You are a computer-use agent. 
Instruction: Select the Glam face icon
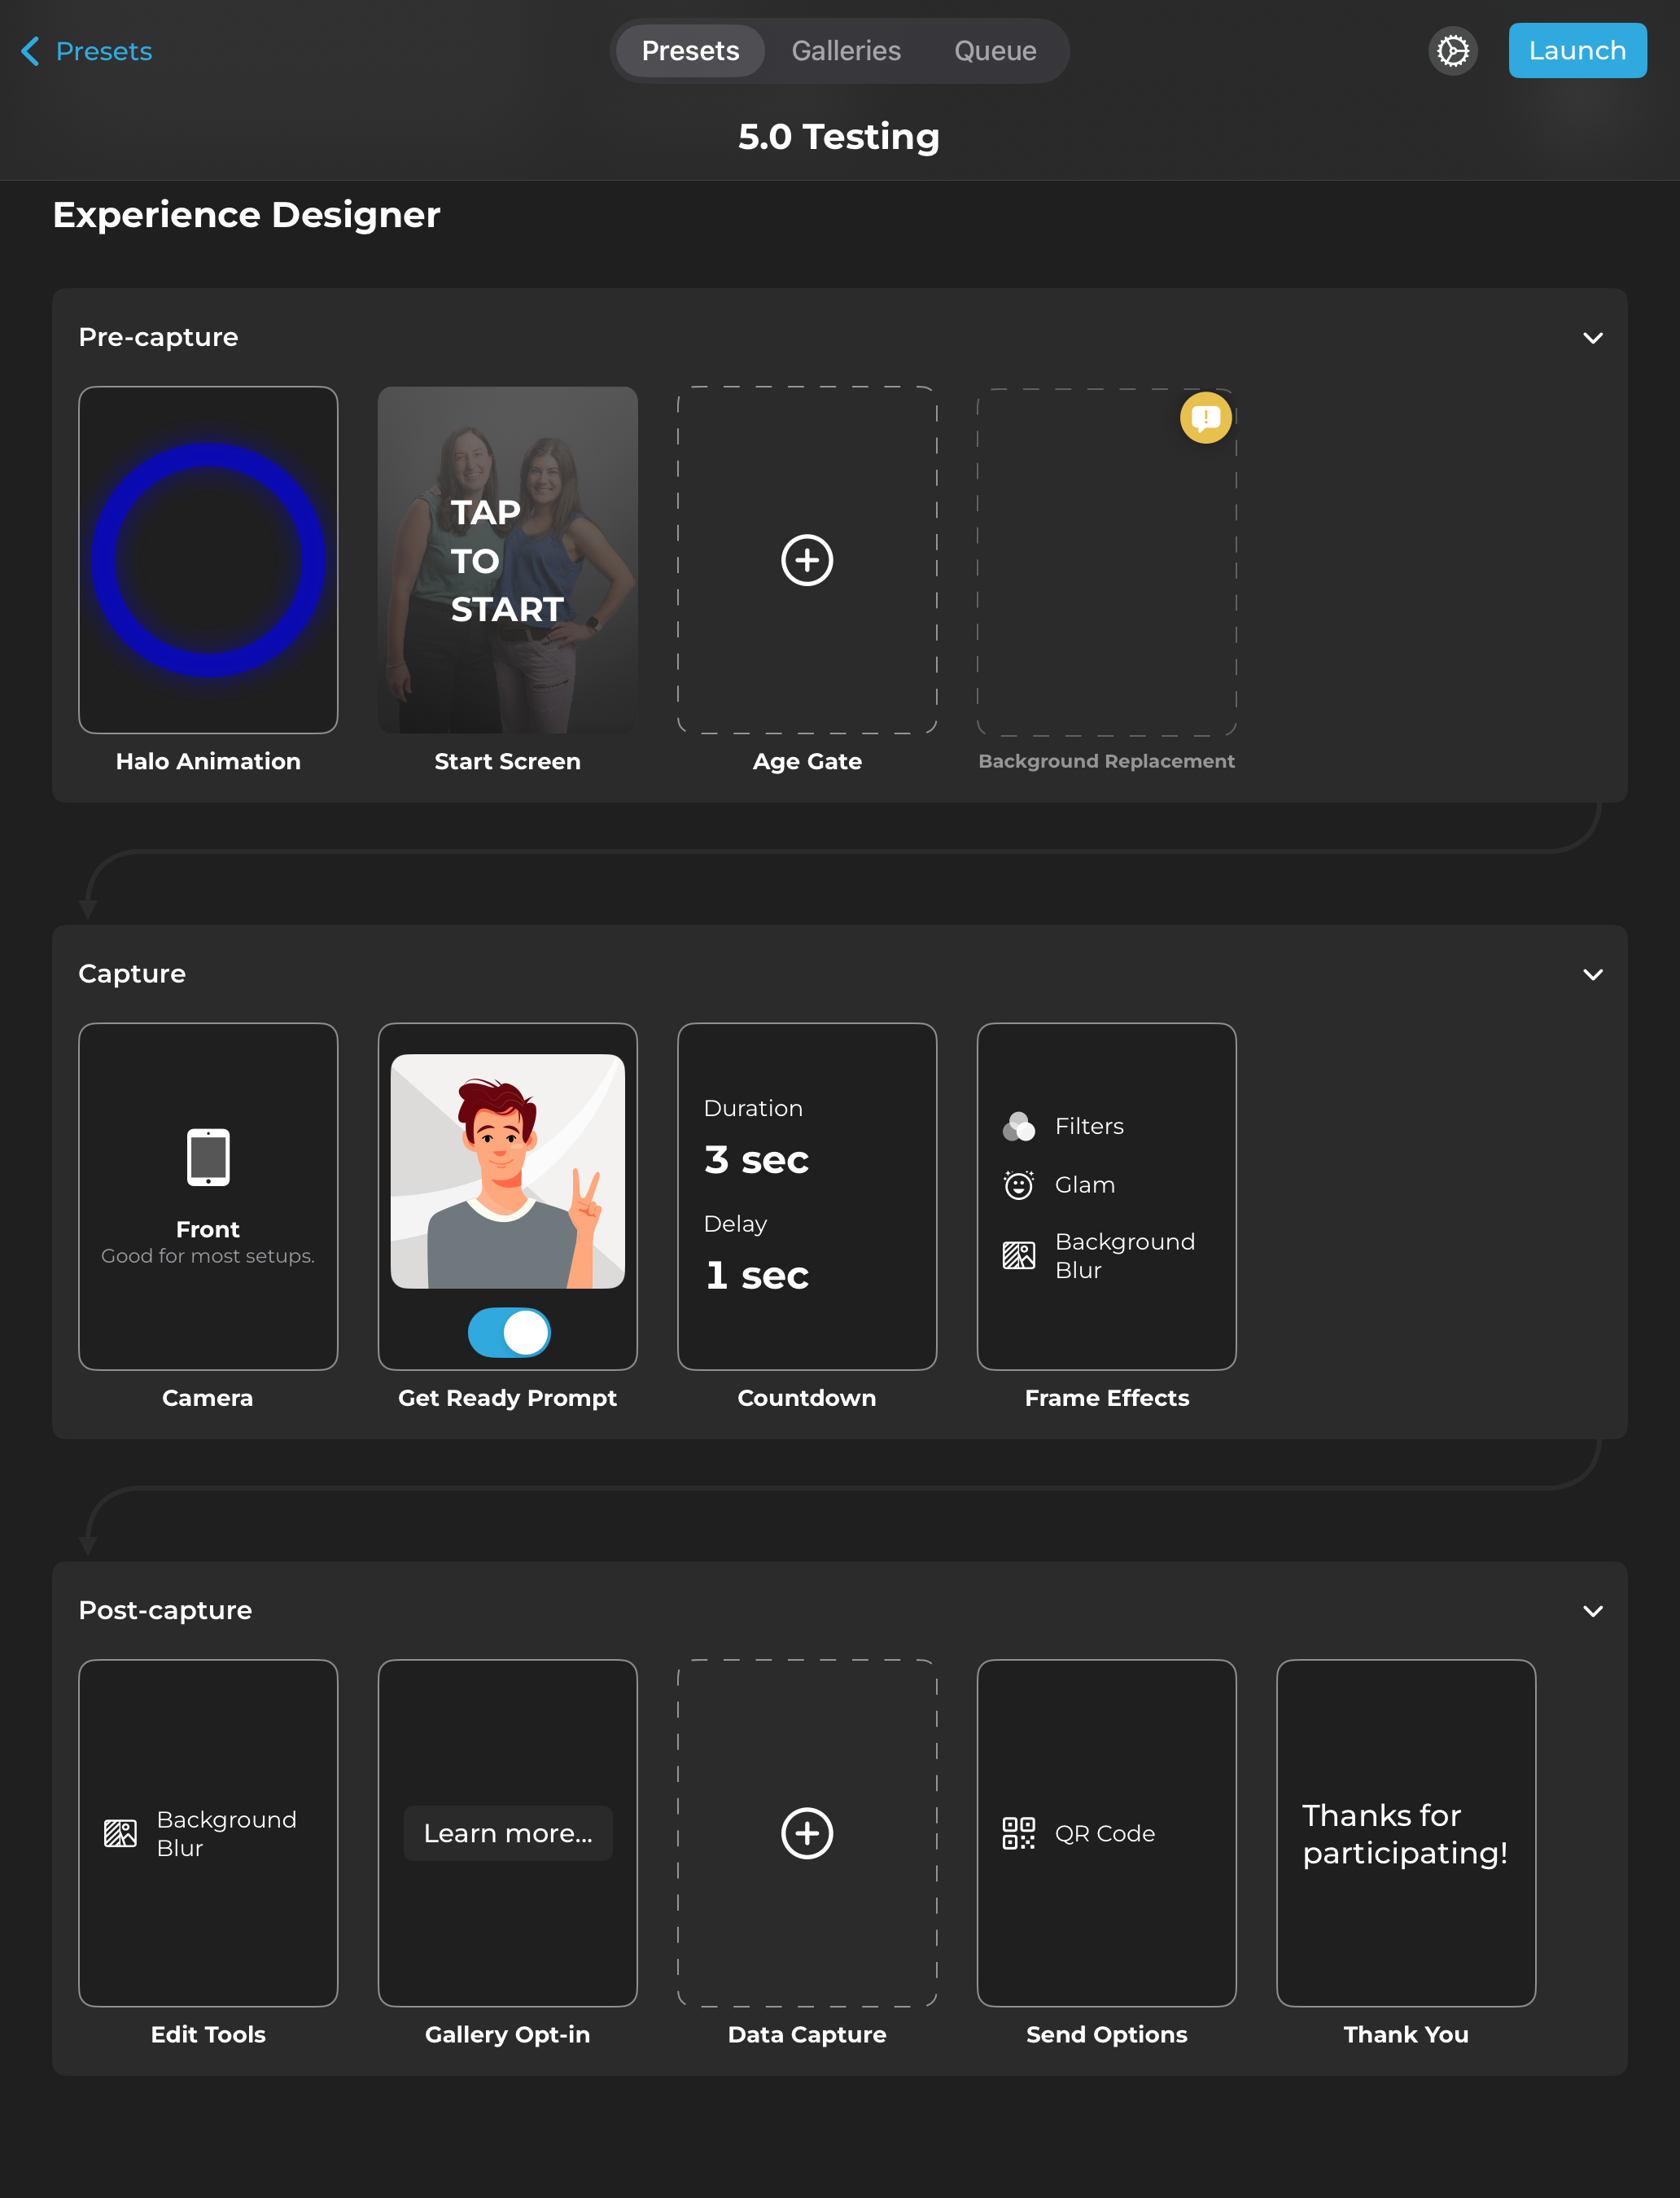click(x=1018, y=1185)
